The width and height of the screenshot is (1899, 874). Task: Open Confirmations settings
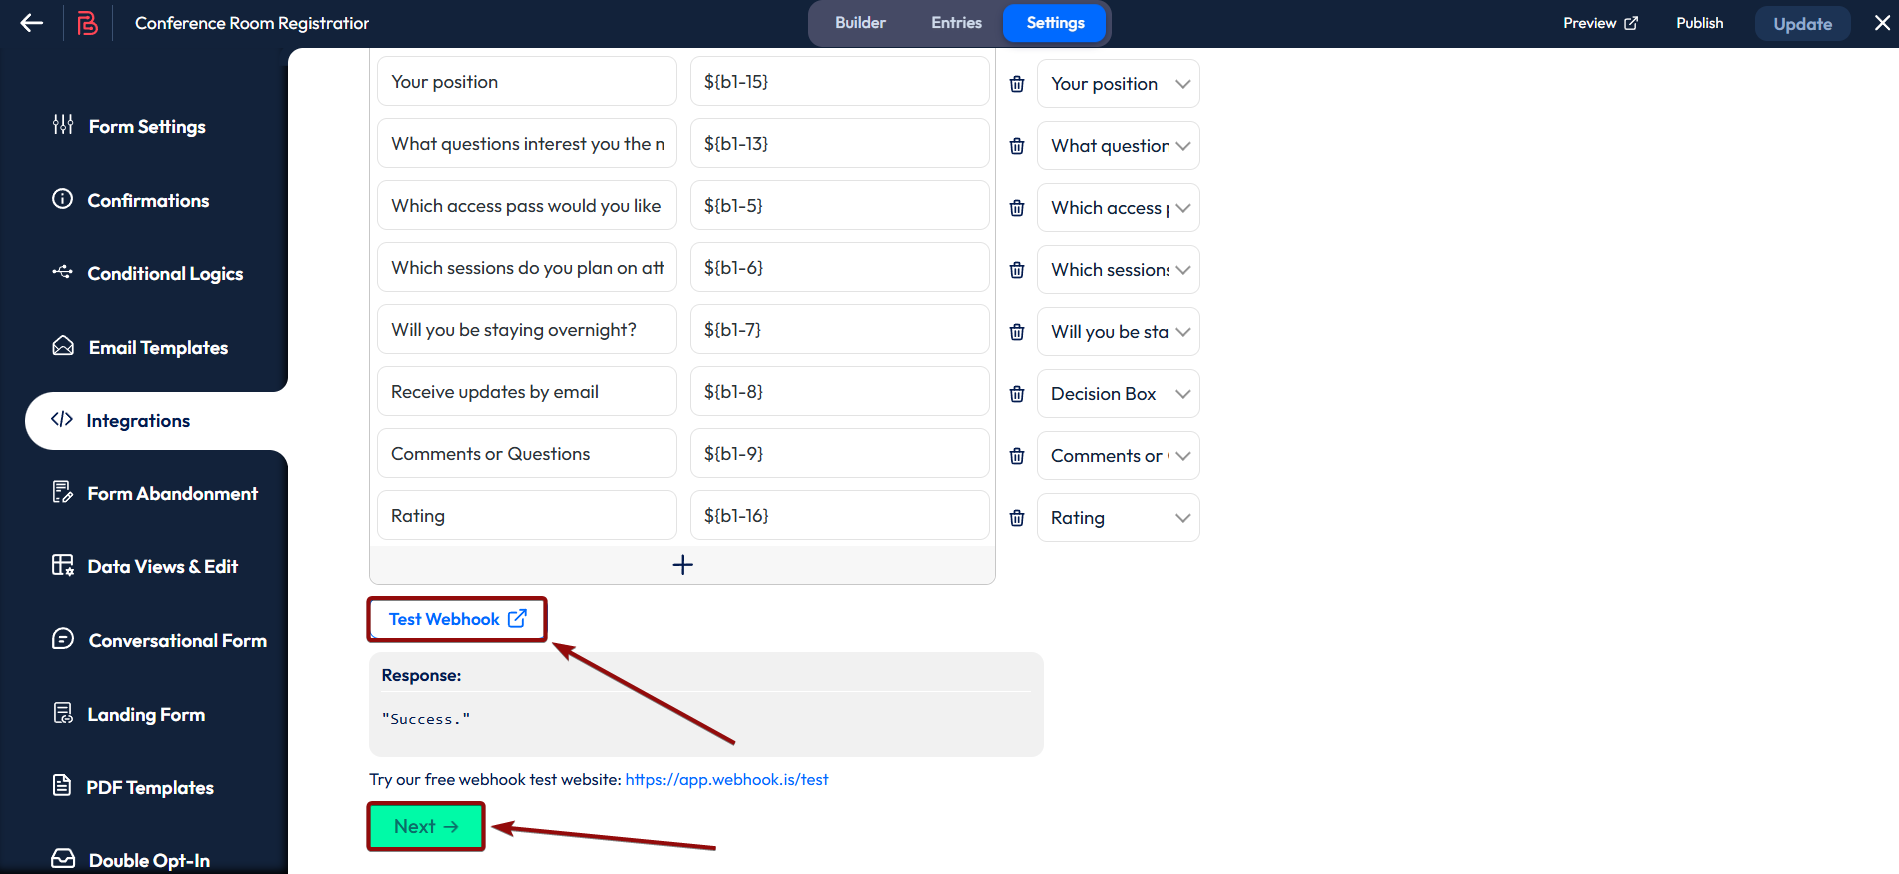tap(148, 201)
